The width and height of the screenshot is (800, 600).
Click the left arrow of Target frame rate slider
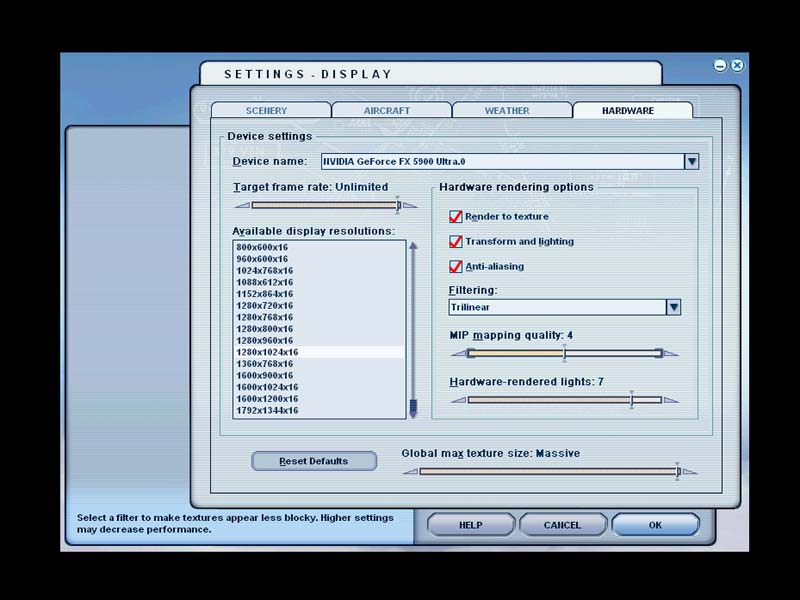241,206
